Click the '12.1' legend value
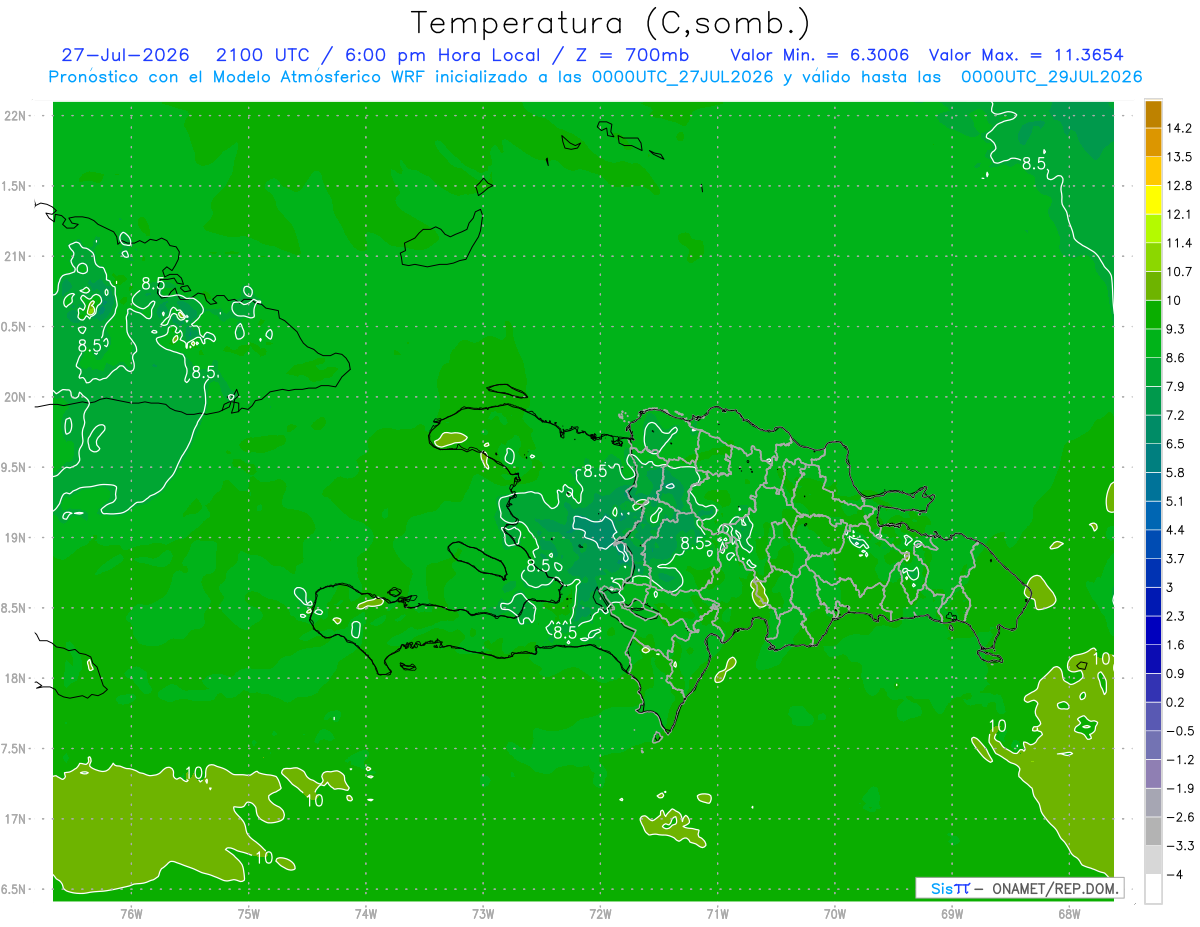Screen dimensions: 1200x927 coord(1178,214)
